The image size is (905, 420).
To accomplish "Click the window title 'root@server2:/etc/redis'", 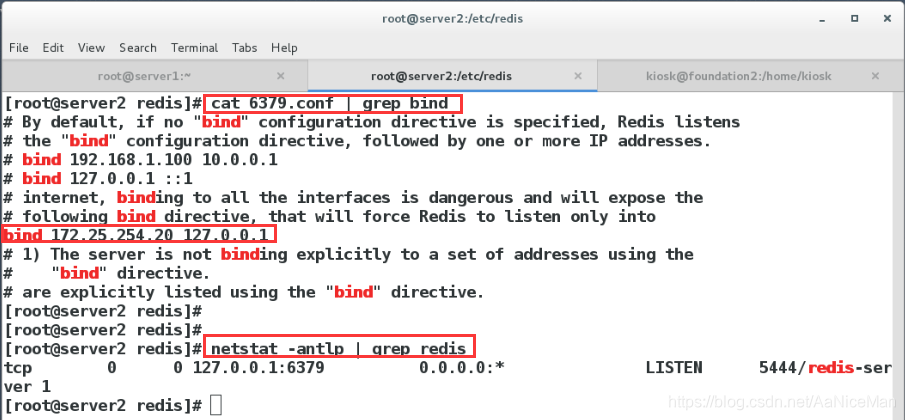I will (452, 19).
